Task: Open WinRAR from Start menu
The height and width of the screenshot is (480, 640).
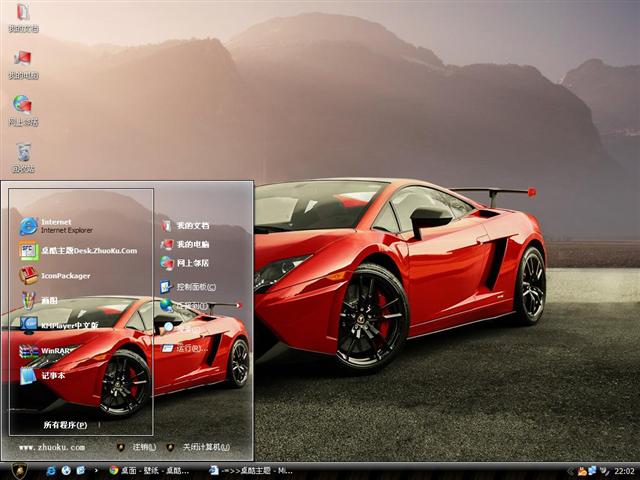Action: [47, 351]
